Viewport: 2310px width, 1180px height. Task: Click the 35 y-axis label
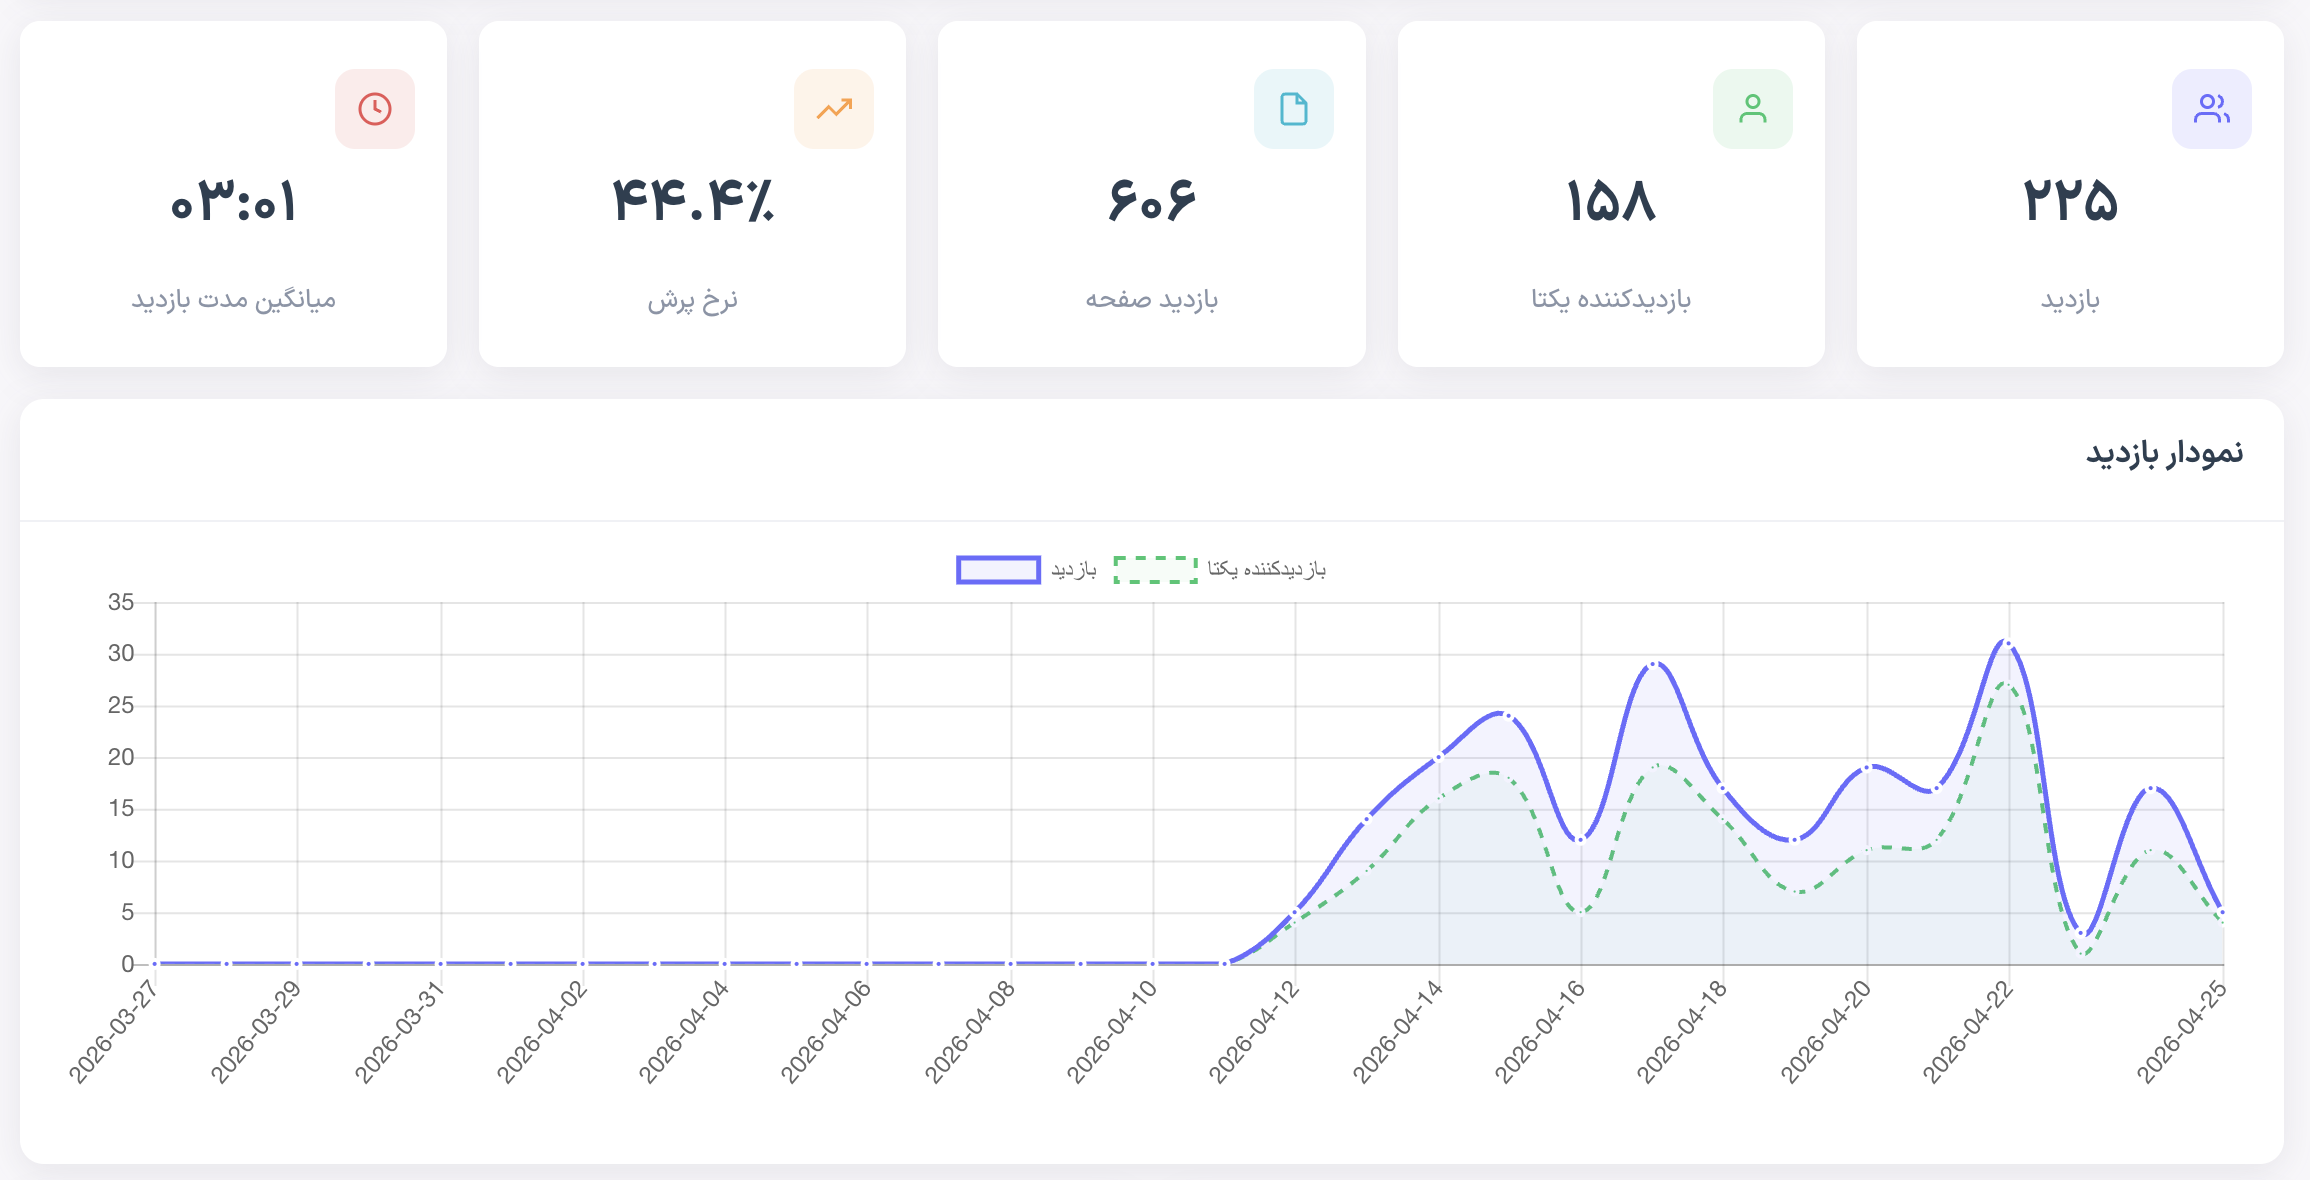[121, 602]
